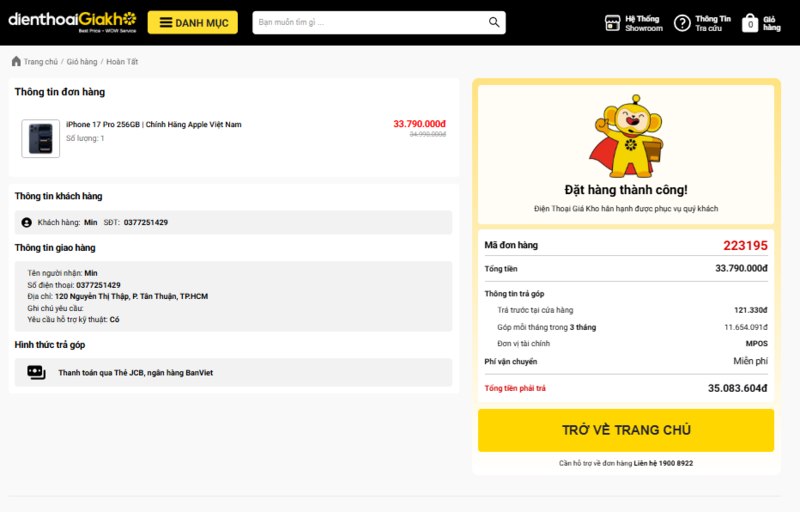Click TRỞ VỀ TRANG CHỦ button
Image resolution: width=800 pixels, height=512 pixels.
point(626,430)
